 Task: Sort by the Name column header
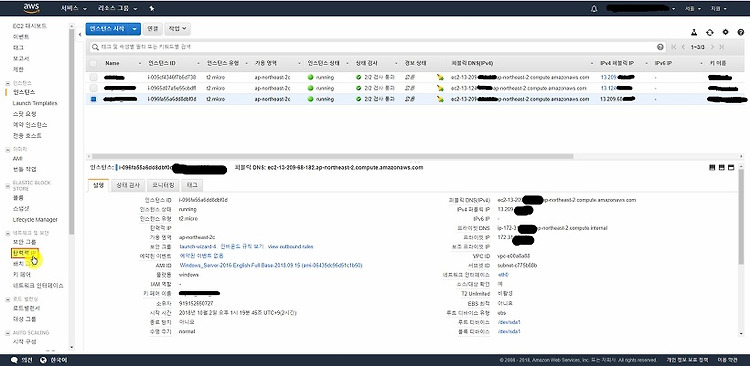[x=112, y=63]
